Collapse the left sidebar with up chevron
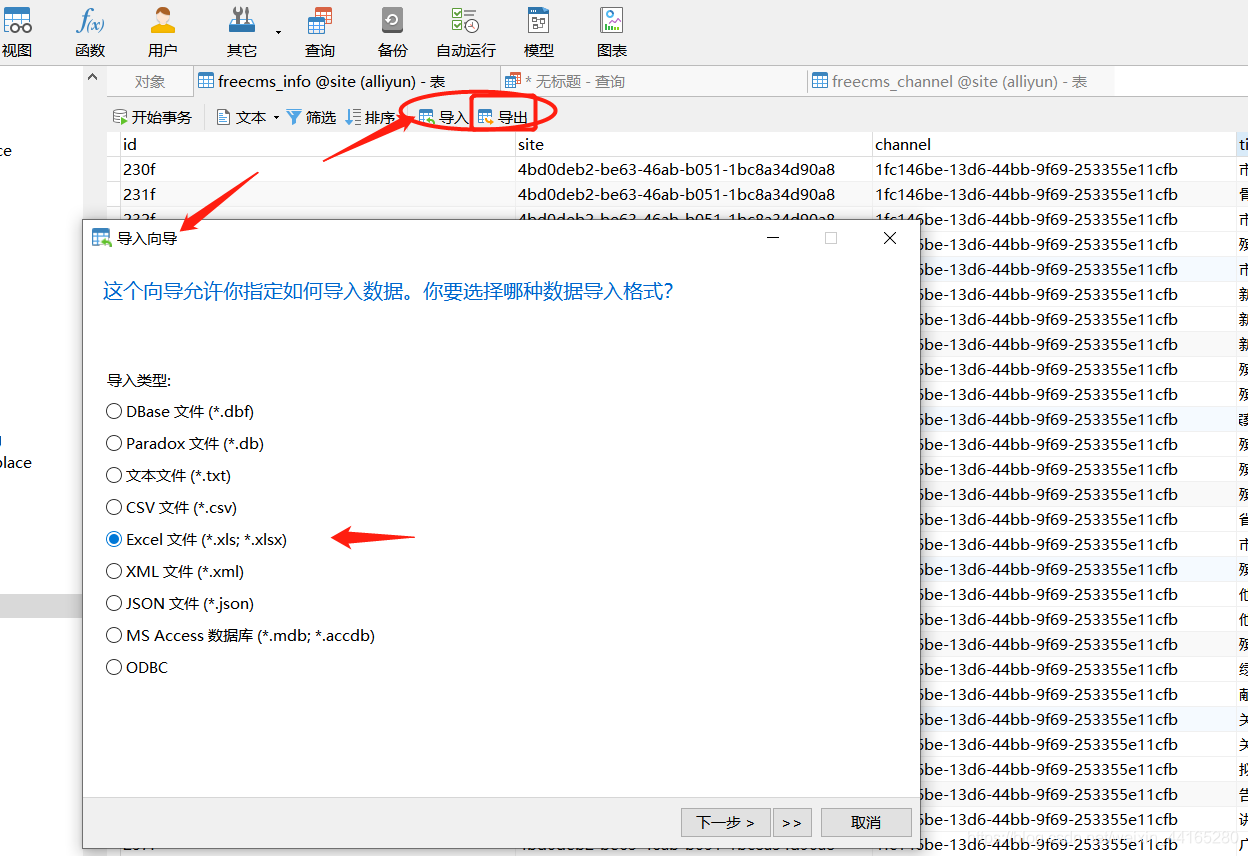Image resolution: width=1248 pixels, height=856 pixels. tap(93, 77)
